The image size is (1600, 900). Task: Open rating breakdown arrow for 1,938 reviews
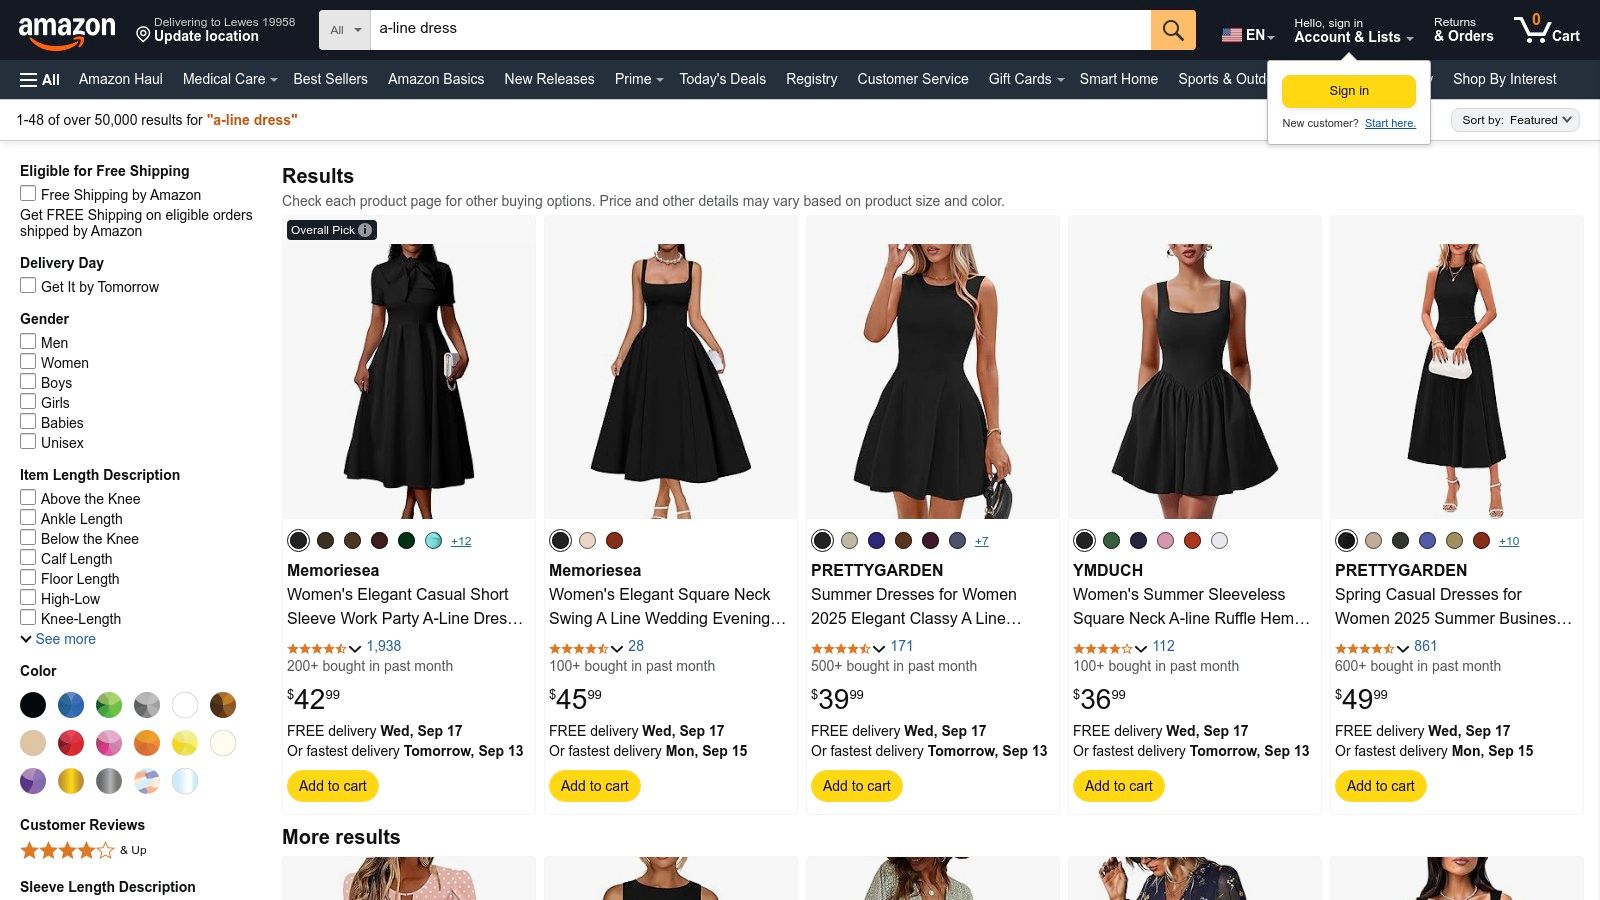coord(354,648)
